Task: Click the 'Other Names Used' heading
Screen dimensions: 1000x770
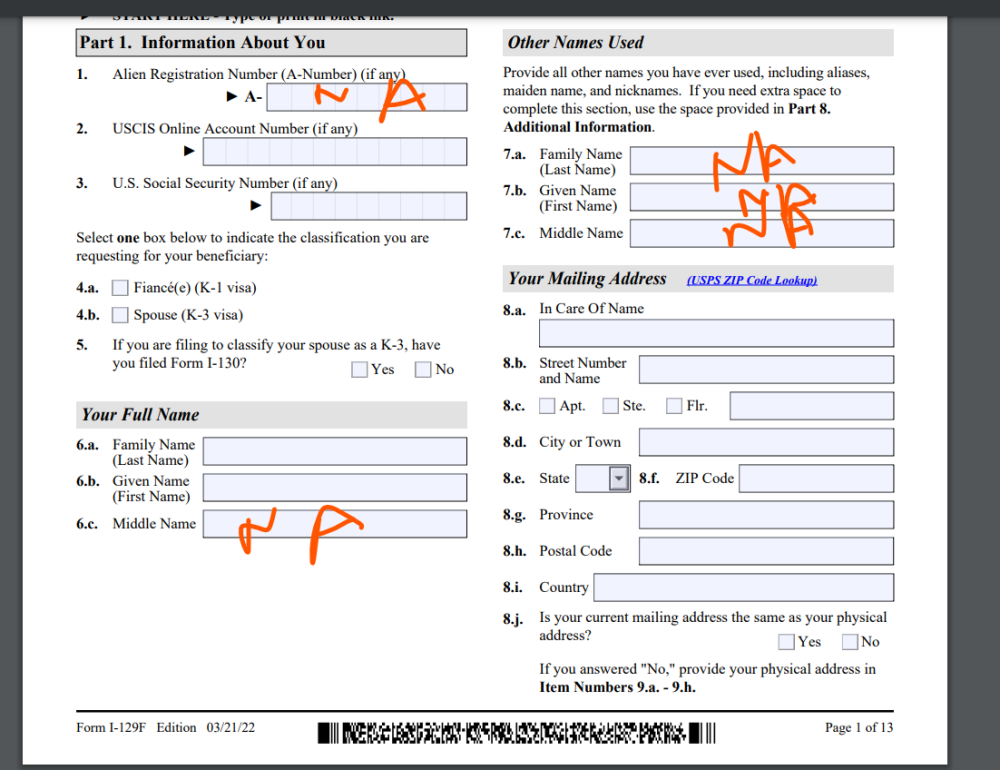Action: pos(575,43)
